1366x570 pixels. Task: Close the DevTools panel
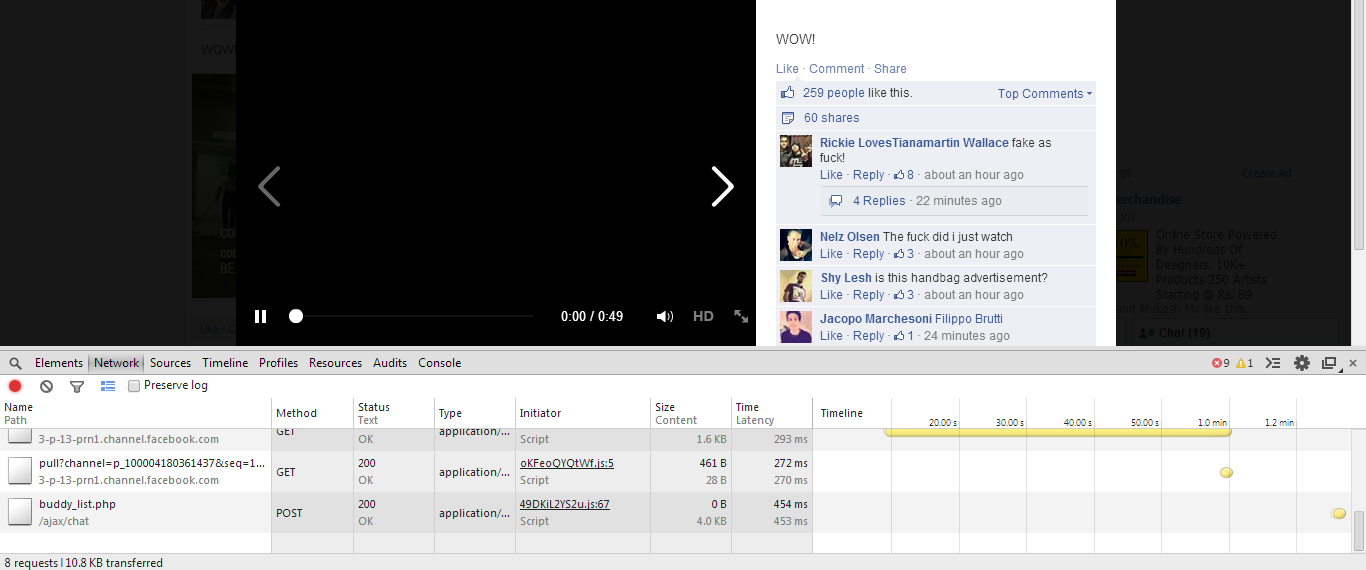click(1353, 363)
